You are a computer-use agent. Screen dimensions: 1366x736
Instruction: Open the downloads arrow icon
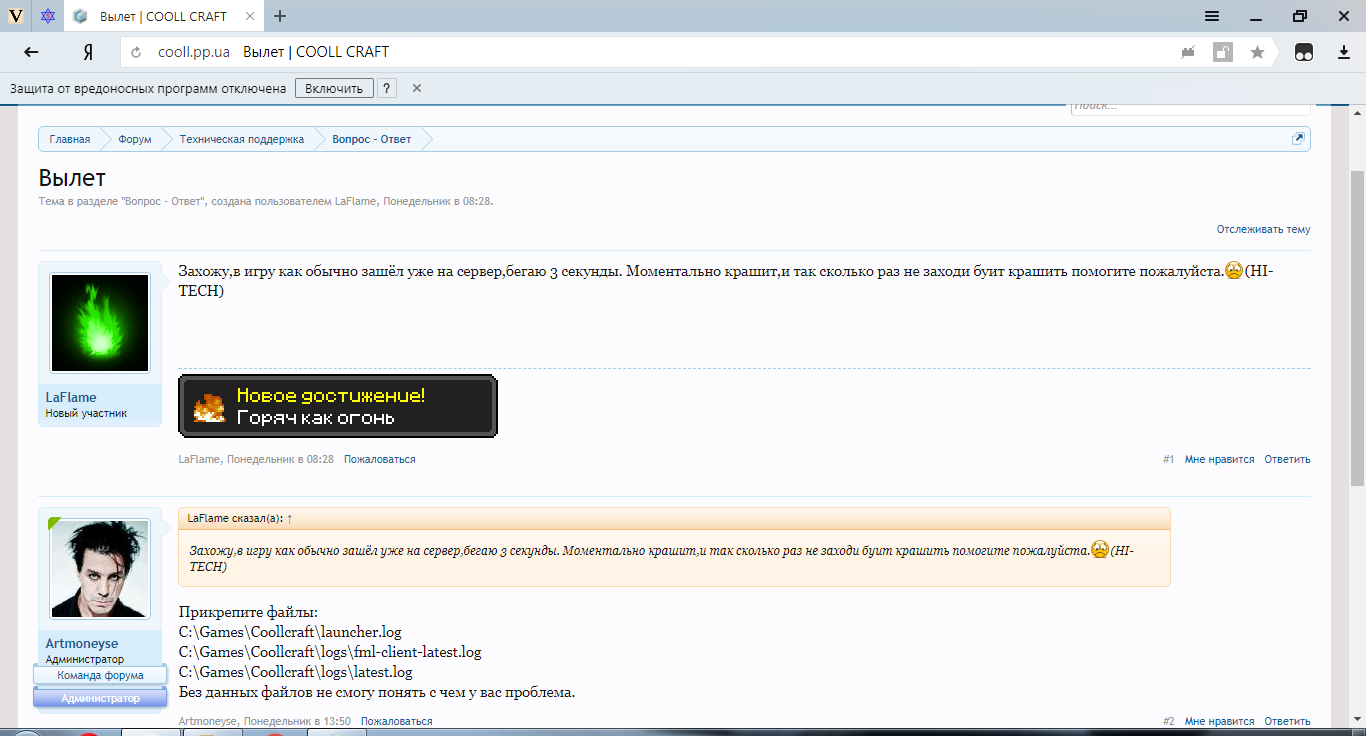click(1344, 52)
